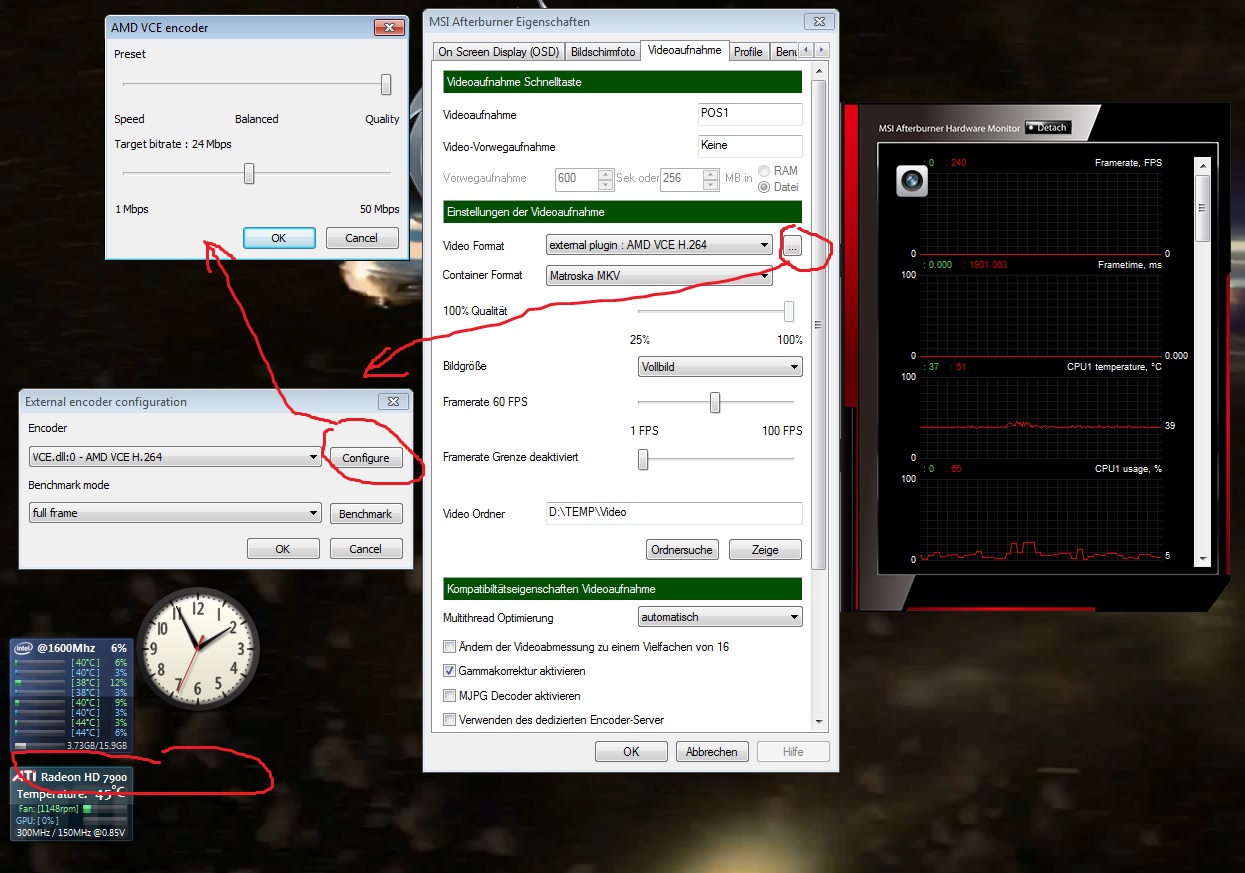Click the Ordnersuche button
This screenshot has height=873, width=1245.
coord(682,549)
